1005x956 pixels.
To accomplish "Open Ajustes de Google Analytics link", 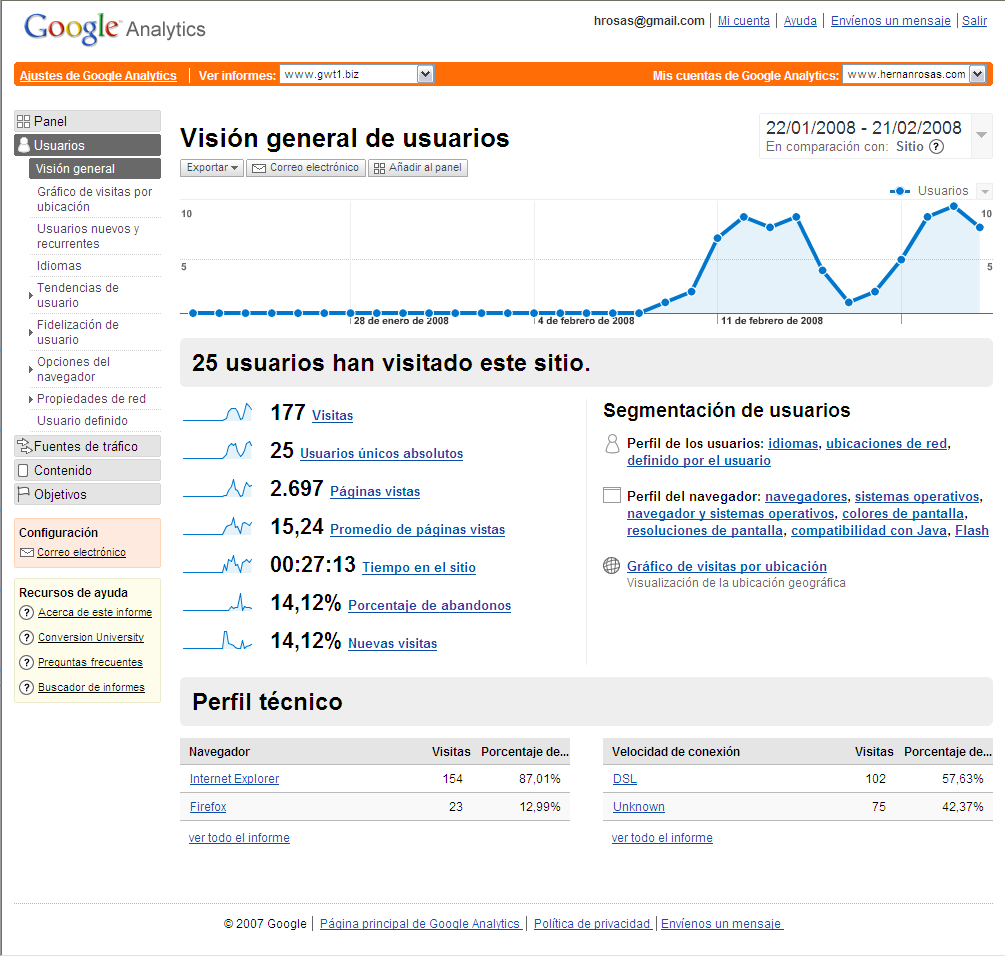I will tap(98, 76).
